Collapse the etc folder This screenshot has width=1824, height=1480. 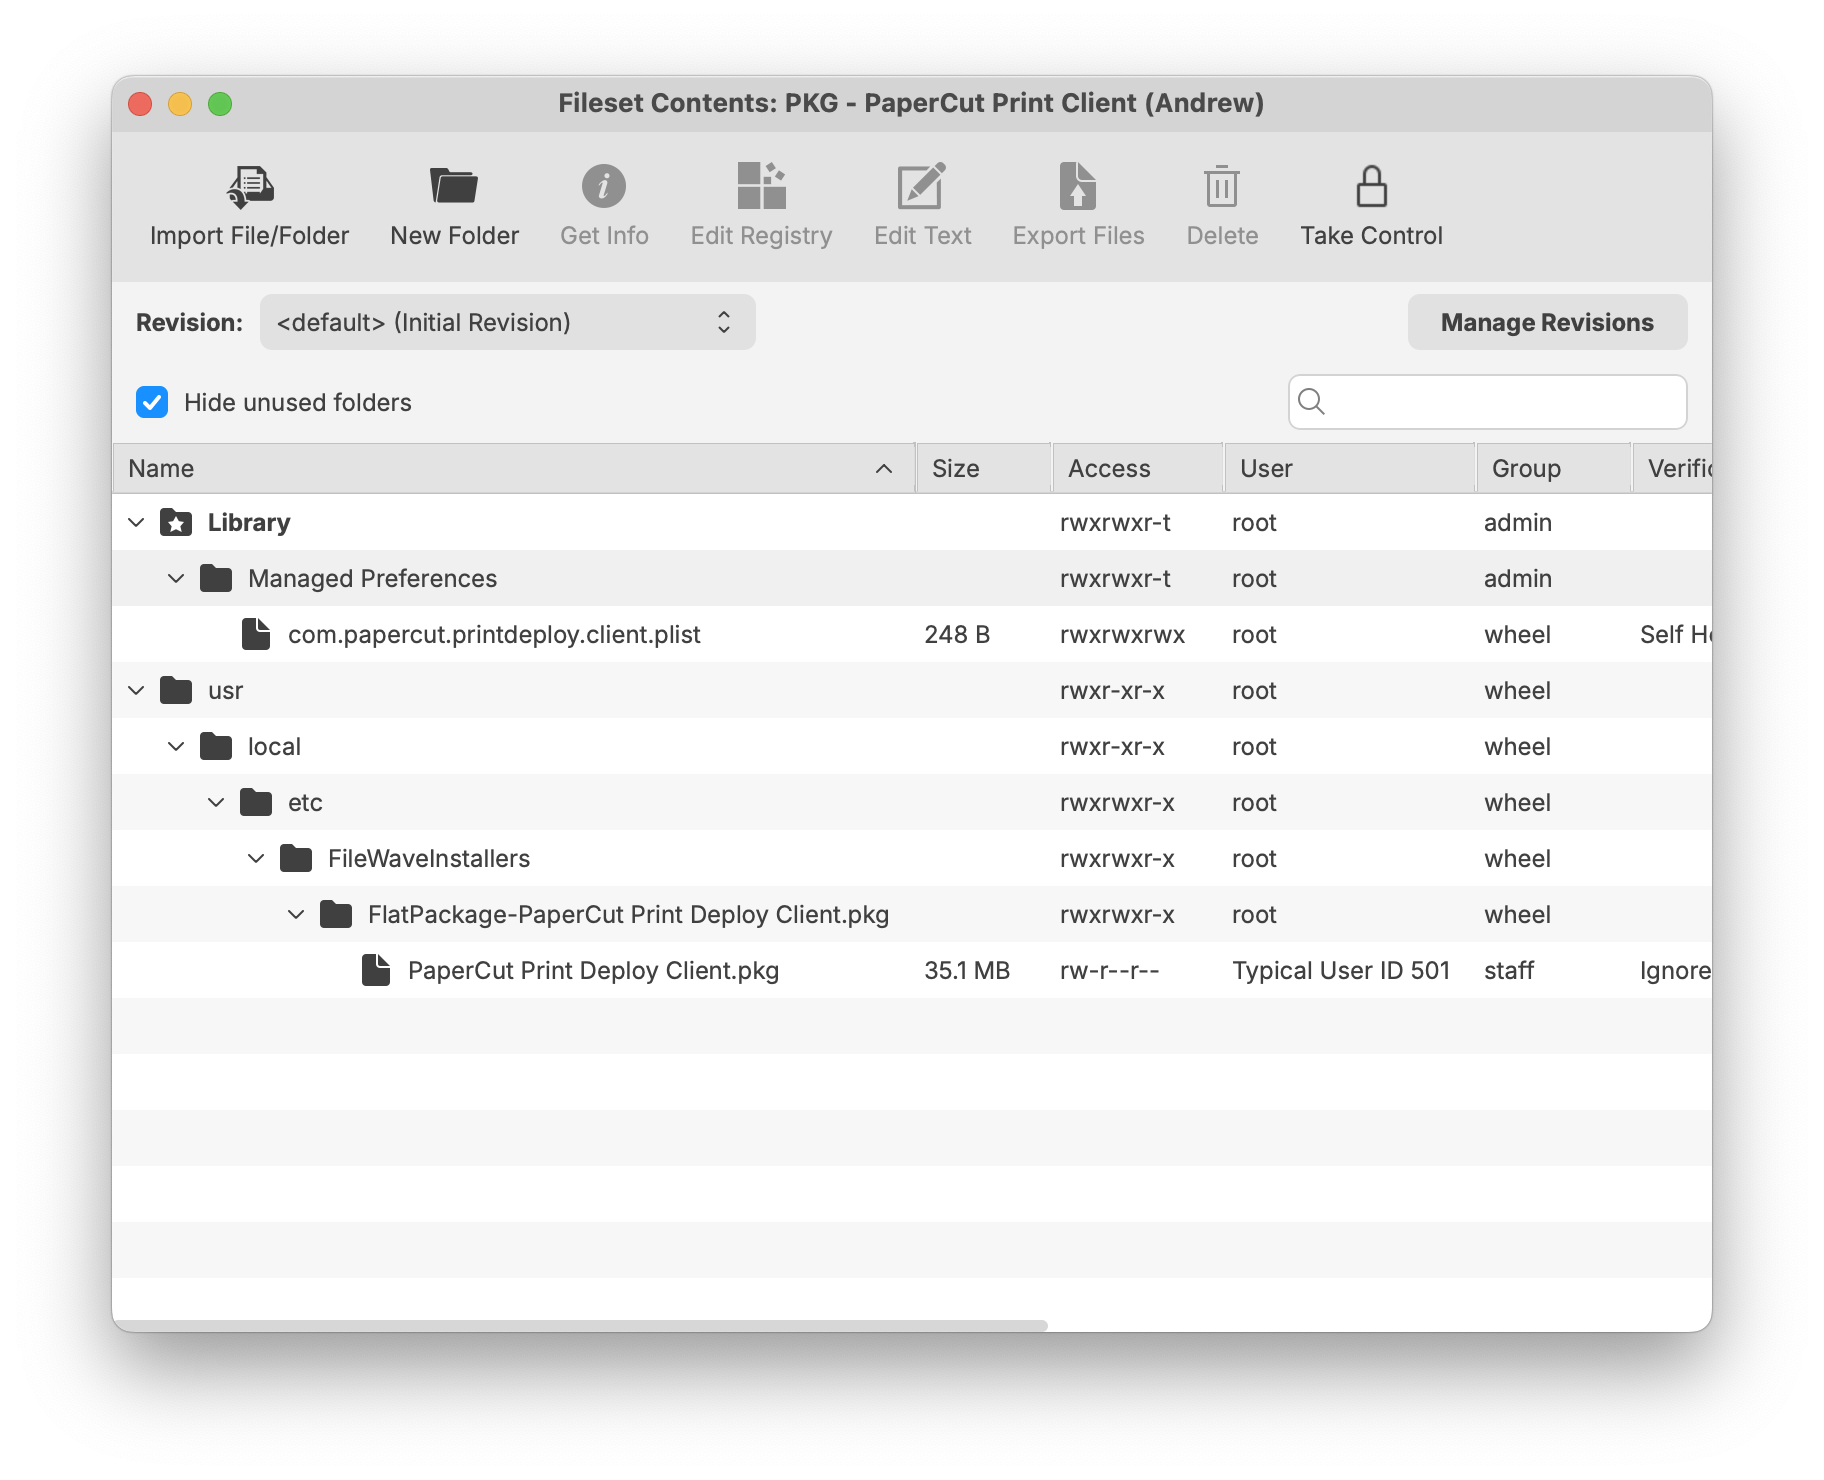pyautogui.click(x=216, y=802)
